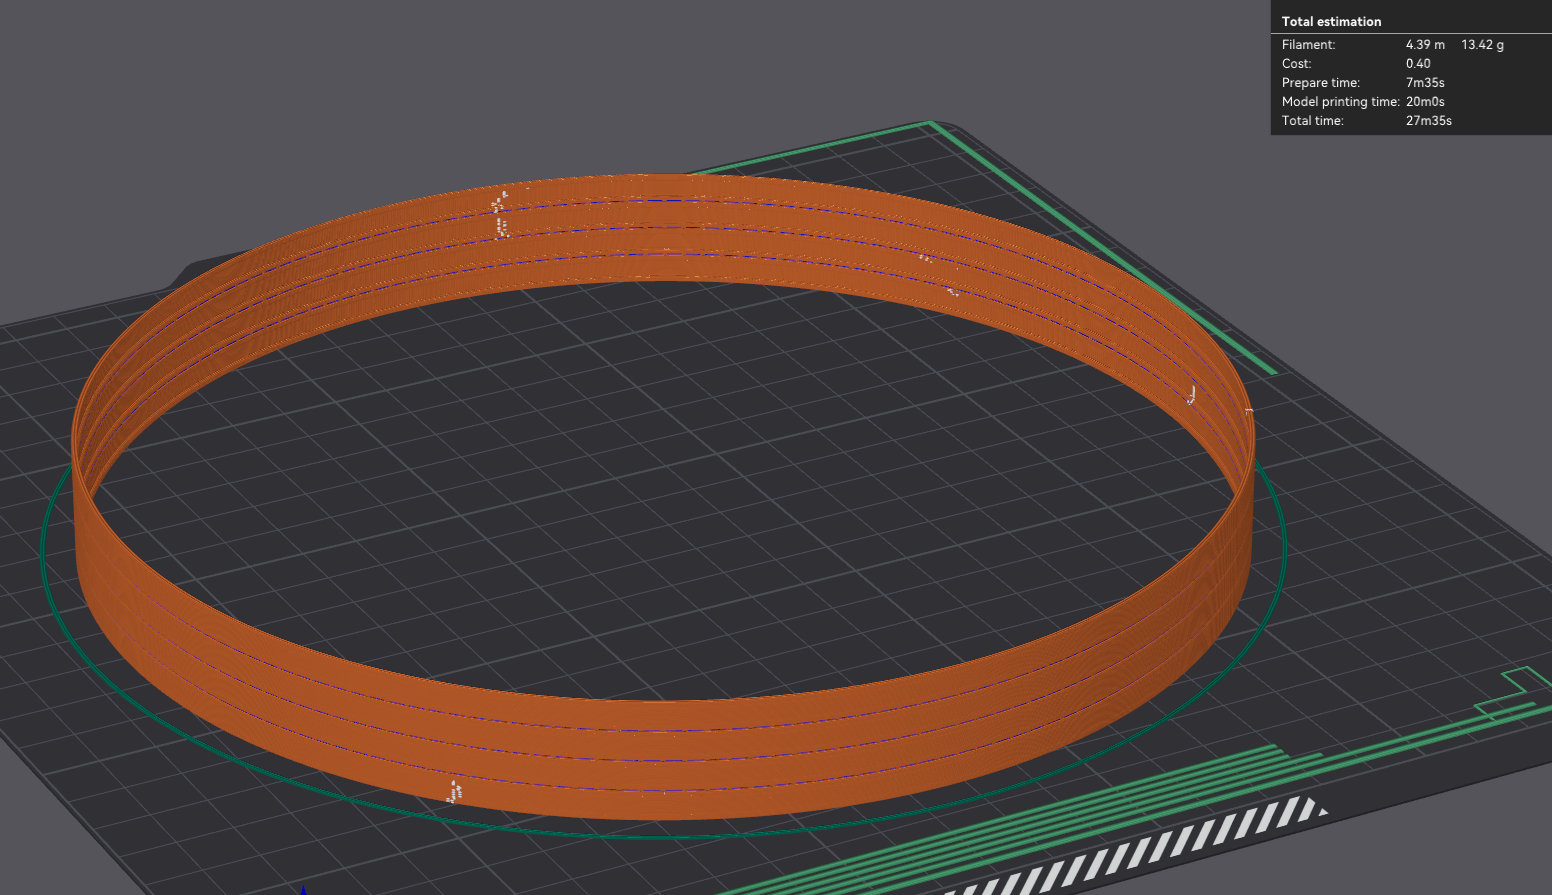Click the Total time value 27m35s
The width and height of the screenshot is (1552, 895).
pos(1429,120)
